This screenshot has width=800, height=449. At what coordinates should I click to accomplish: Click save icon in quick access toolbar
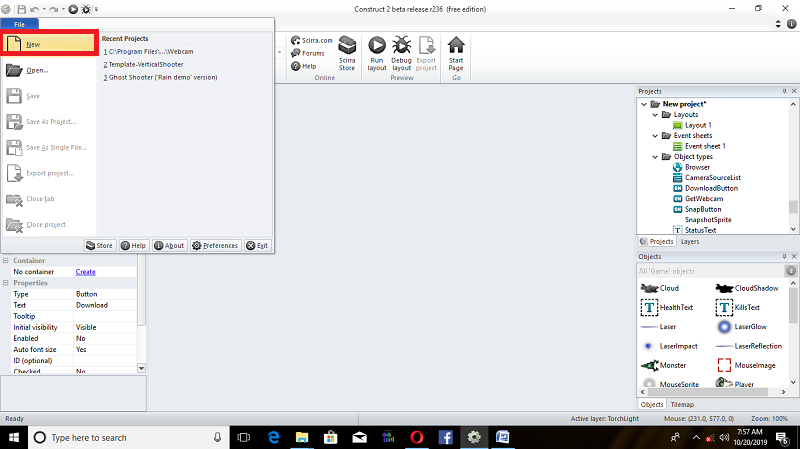click(22, 9)
